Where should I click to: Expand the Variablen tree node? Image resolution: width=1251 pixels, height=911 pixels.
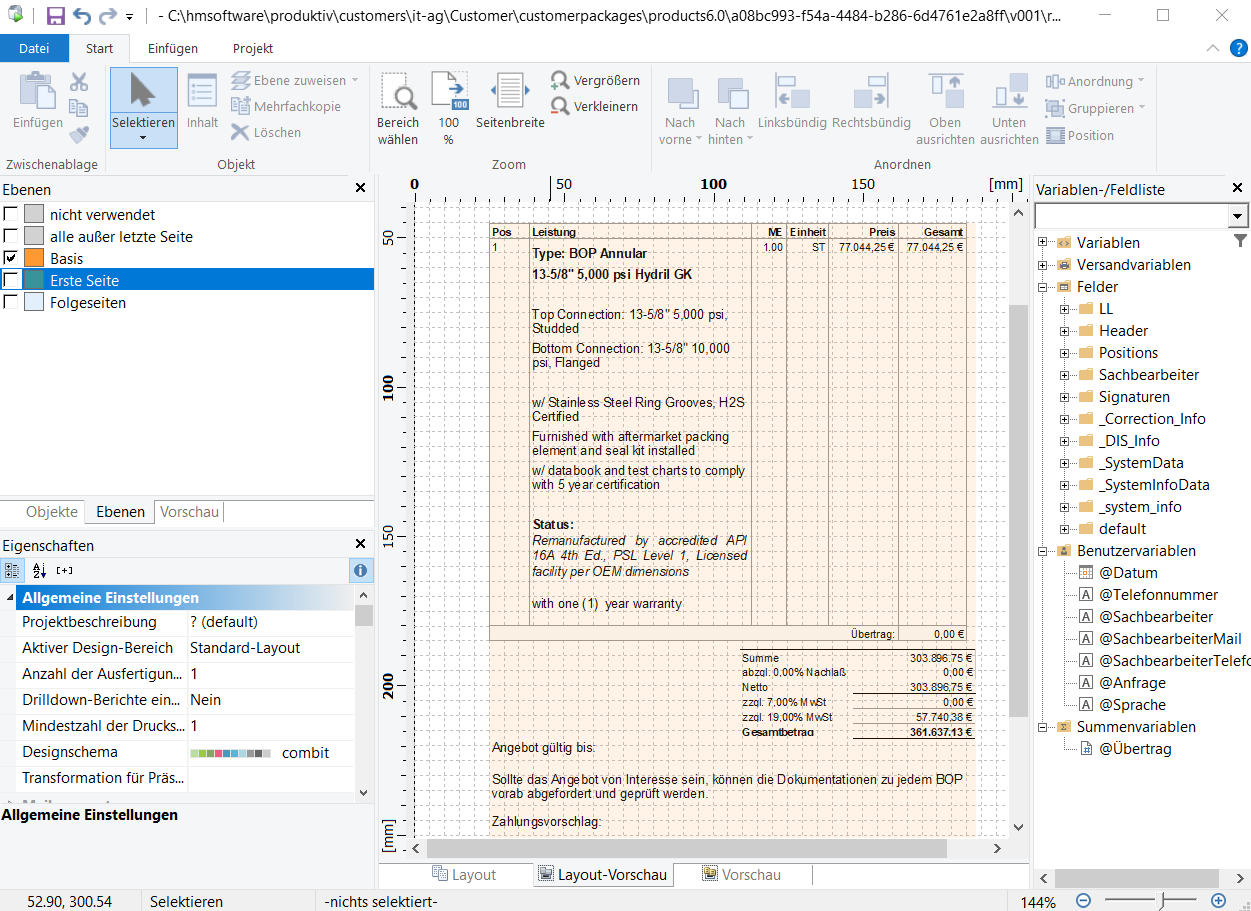[x=1042, y=242]
